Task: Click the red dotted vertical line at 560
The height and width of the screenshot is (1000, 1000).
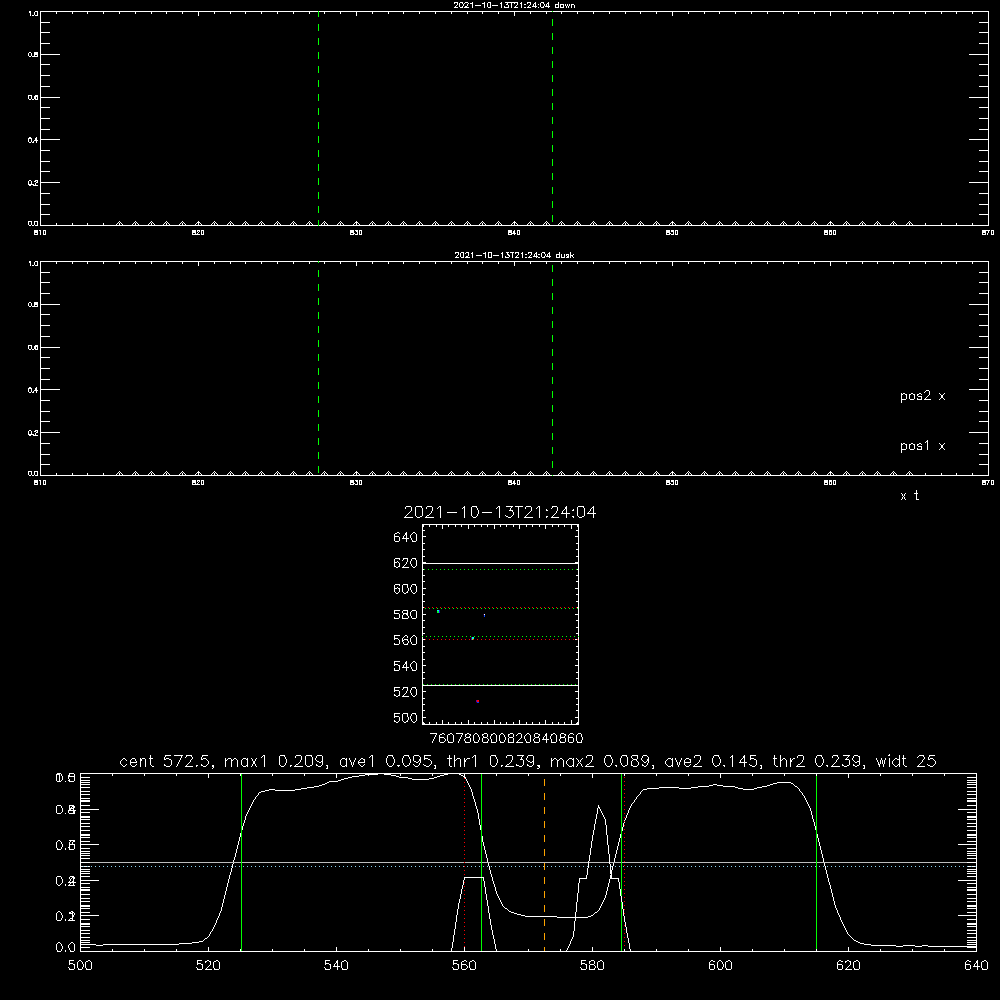Action: (x=465, y=862)
